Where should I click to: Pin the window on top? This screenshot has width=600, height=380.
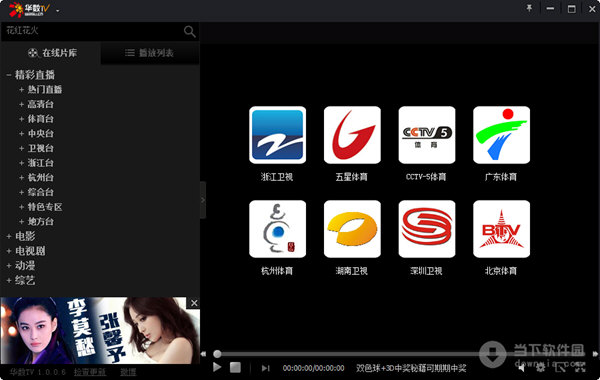click(529, 8)
